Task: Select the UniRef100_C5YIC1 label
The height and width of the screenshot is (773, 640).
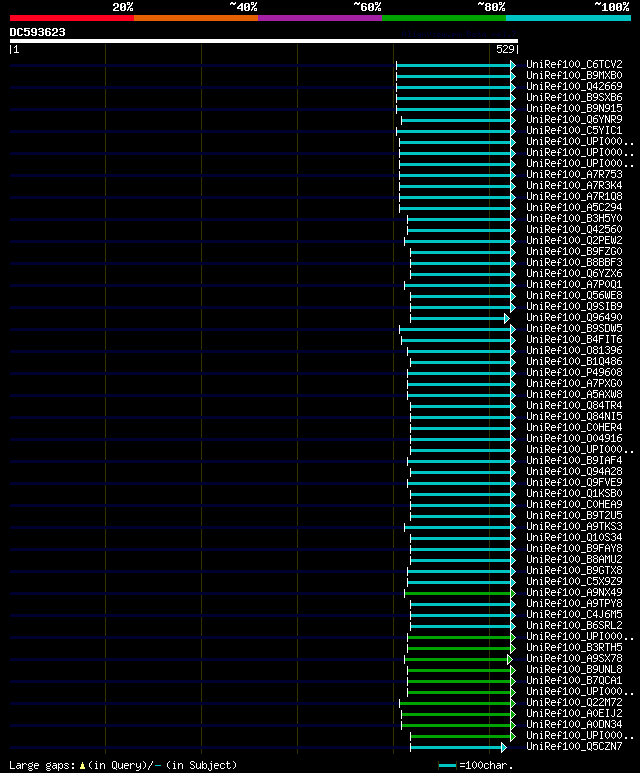Action: point(574,131)
